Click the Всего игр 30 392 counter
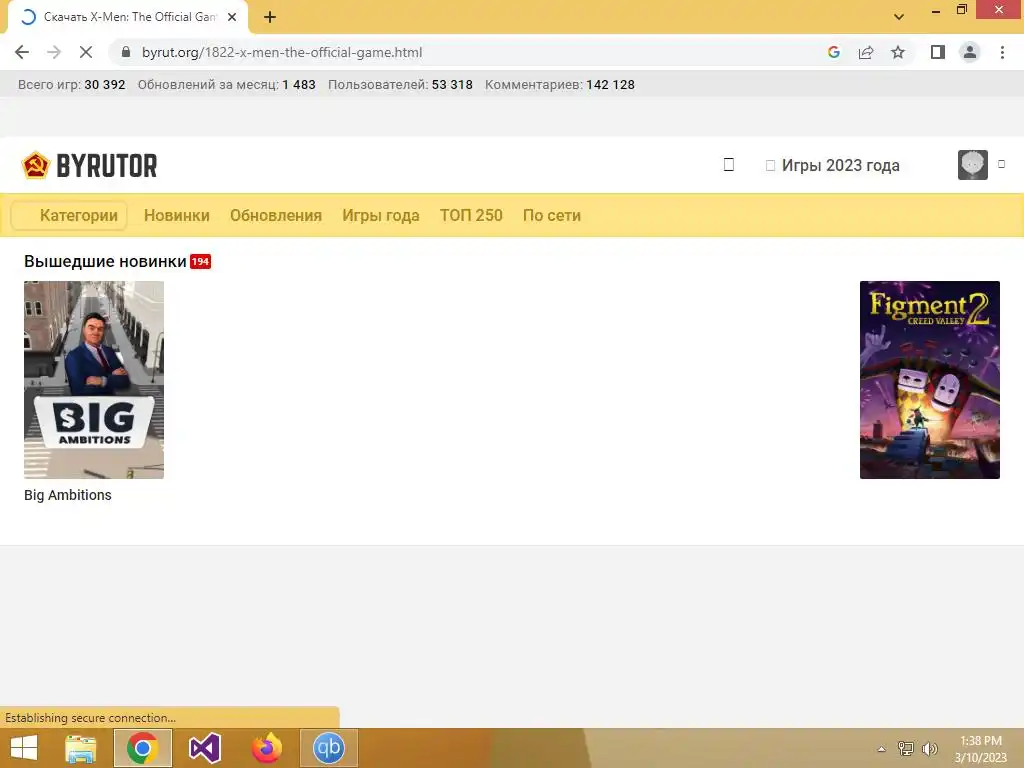This screenshot has width=1024, height=768. 71,85
